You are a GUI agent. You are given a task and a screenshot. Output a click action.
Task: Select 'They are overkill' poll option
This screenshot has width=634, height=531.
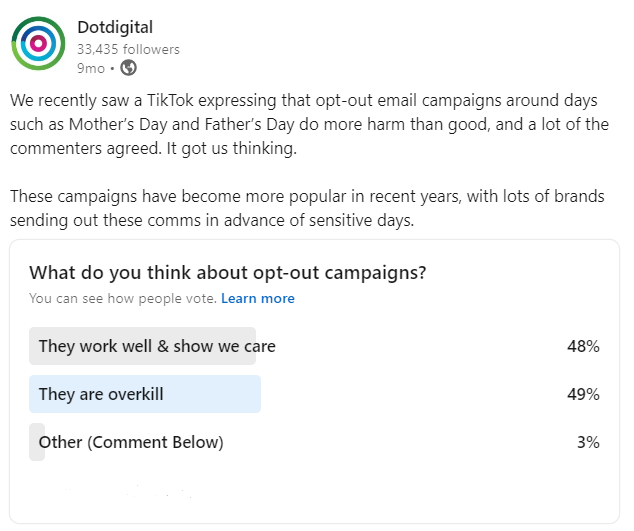[101, 394]
